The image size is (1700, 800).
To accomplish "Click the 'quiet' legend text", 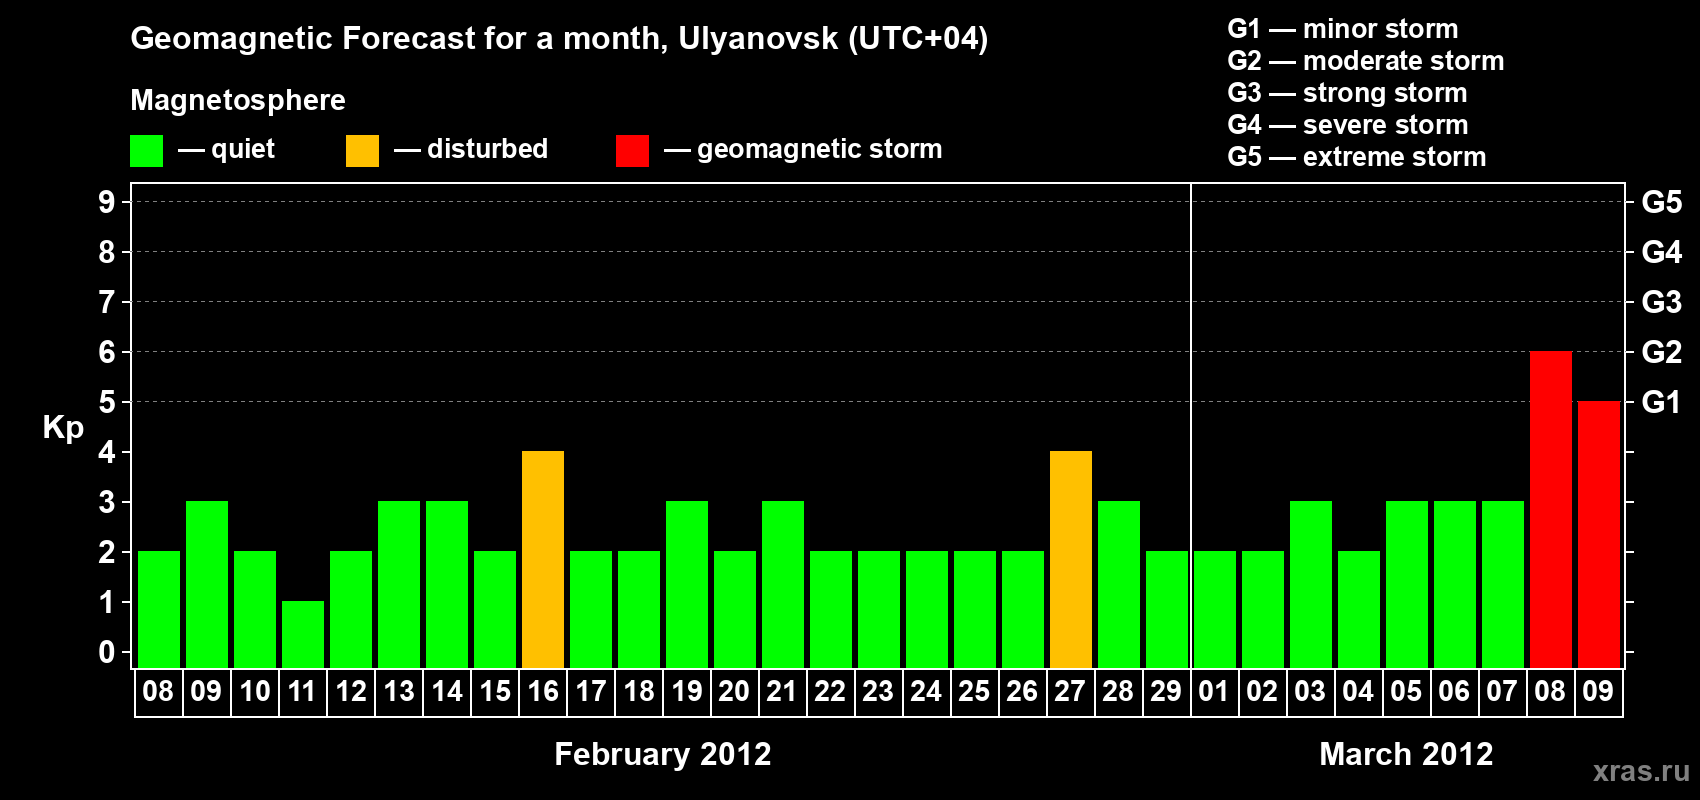I will [x=243, y=150].
